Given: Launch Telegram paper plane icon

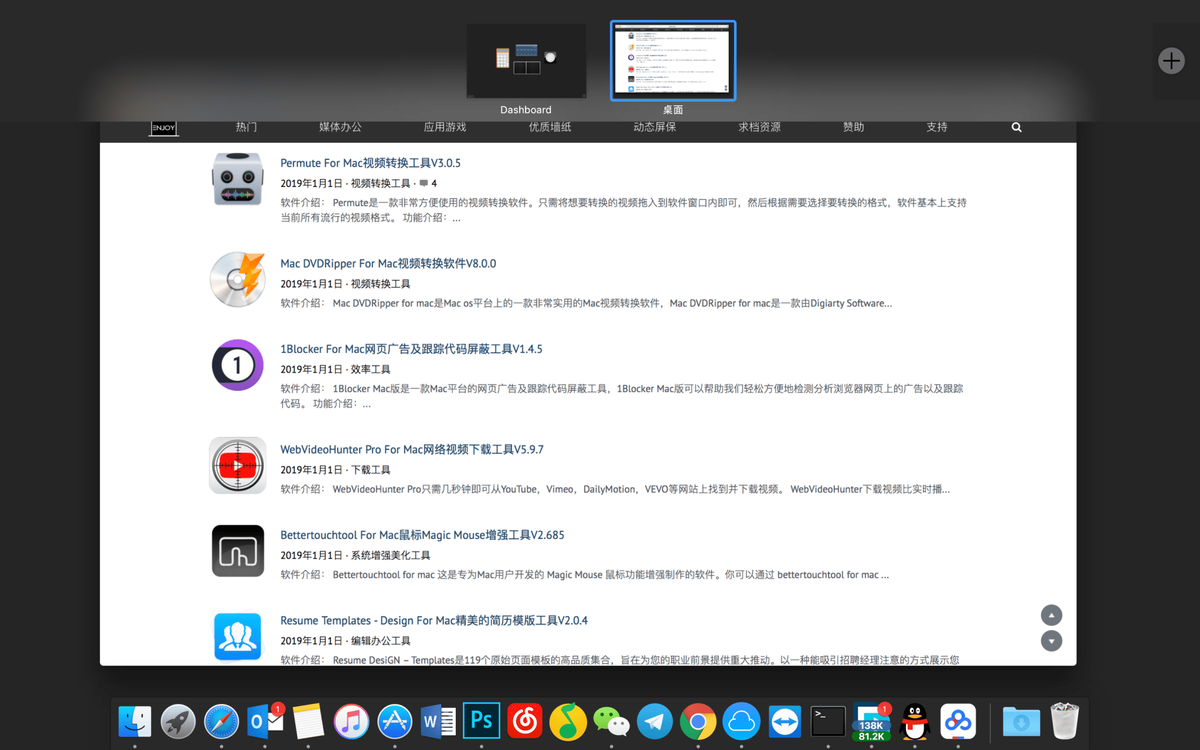Looking at the screenshot, I should [x=655, y=721].
